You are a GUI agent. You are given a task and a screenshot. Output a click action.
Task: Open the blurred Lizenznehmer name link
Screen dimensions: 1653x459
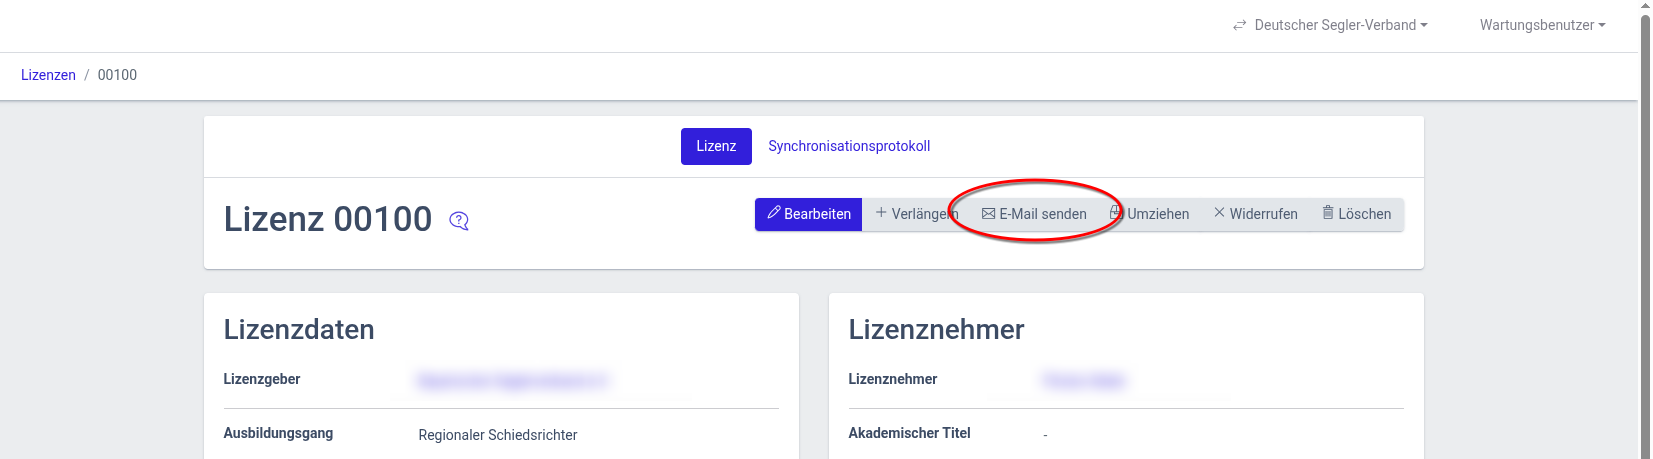coord(1084,380)
